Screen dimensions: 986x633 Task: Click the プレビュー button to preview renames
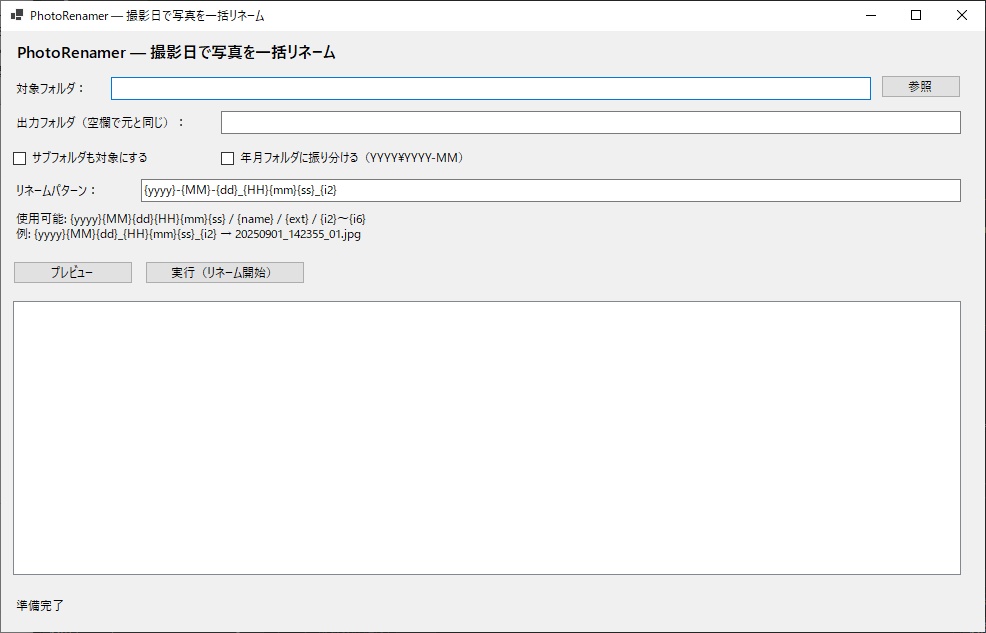tap(71, 272)
